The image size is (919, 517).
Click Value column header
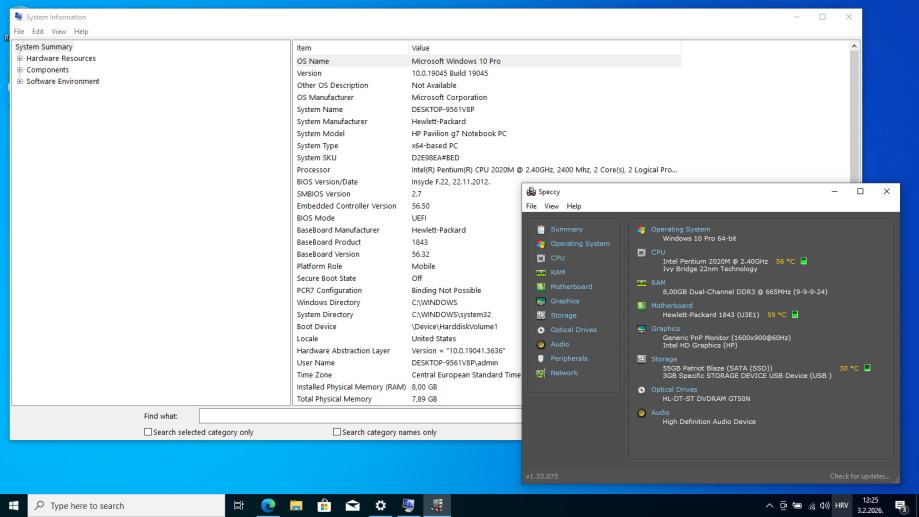tap(544, 48)
